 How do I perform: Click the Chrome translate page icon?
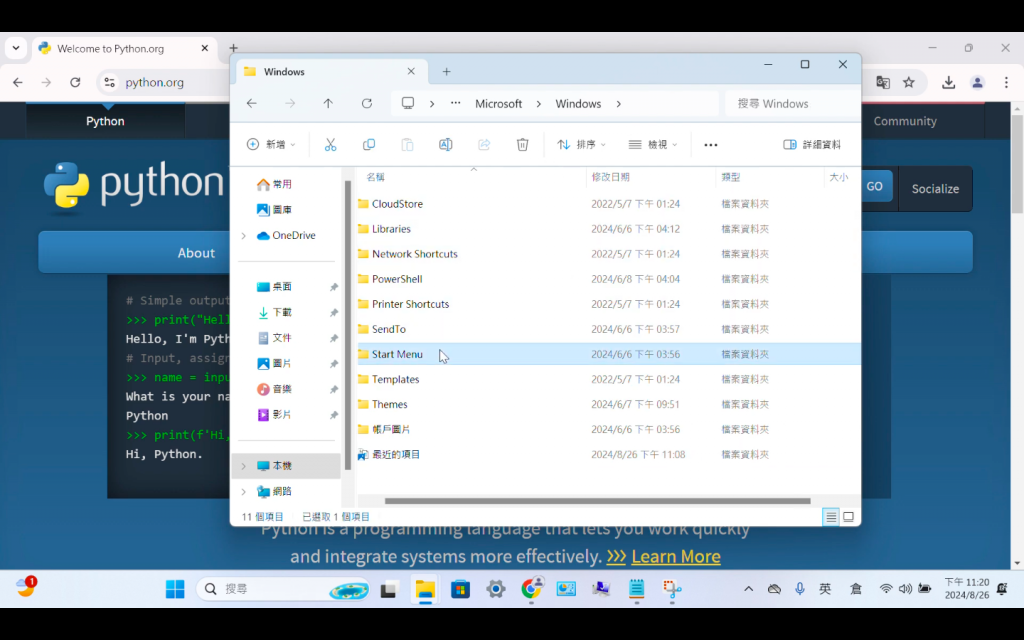point(883,82)
